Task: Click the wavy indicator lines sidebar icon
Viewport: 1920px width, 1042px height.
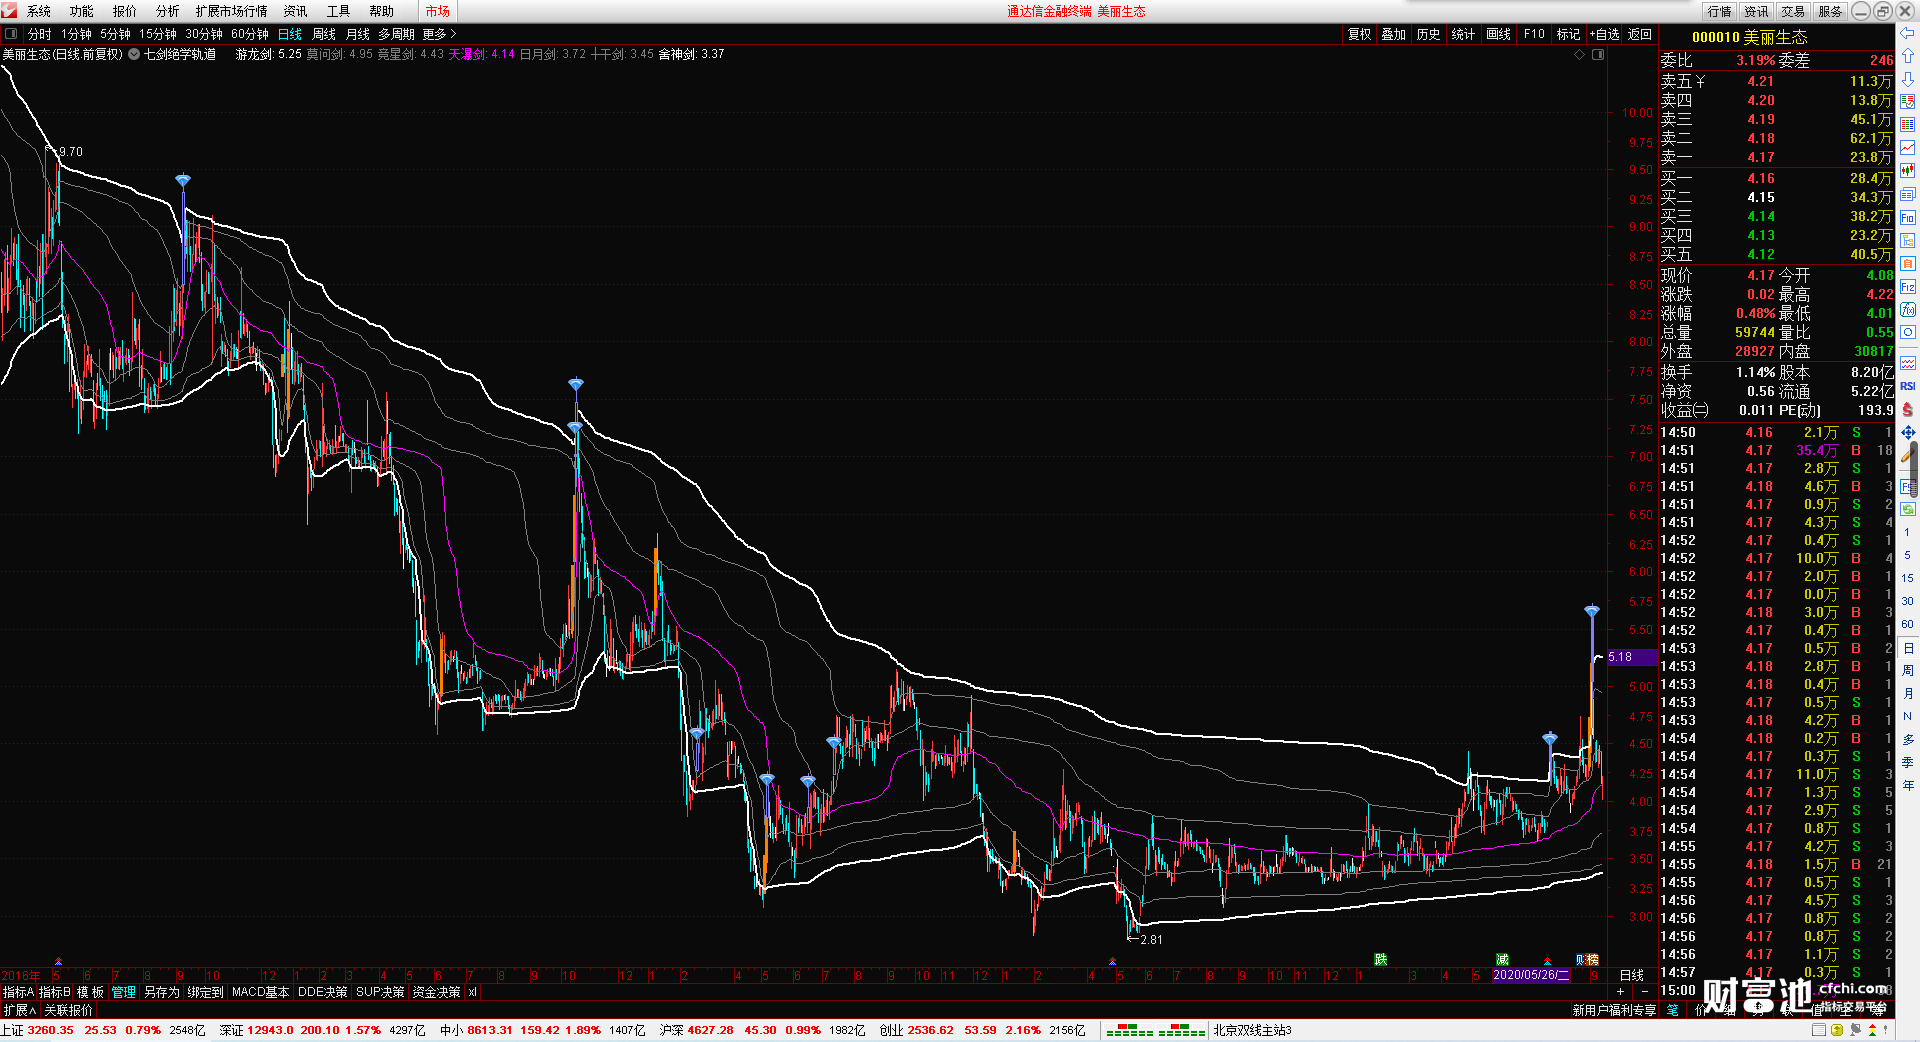Action: [x=1908, y=363]
